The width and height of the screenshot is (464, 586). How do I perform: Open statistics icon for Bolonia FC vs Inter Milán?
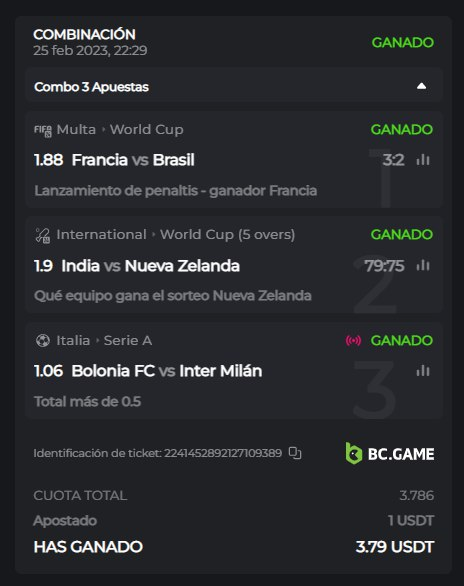tap(423, 371)
